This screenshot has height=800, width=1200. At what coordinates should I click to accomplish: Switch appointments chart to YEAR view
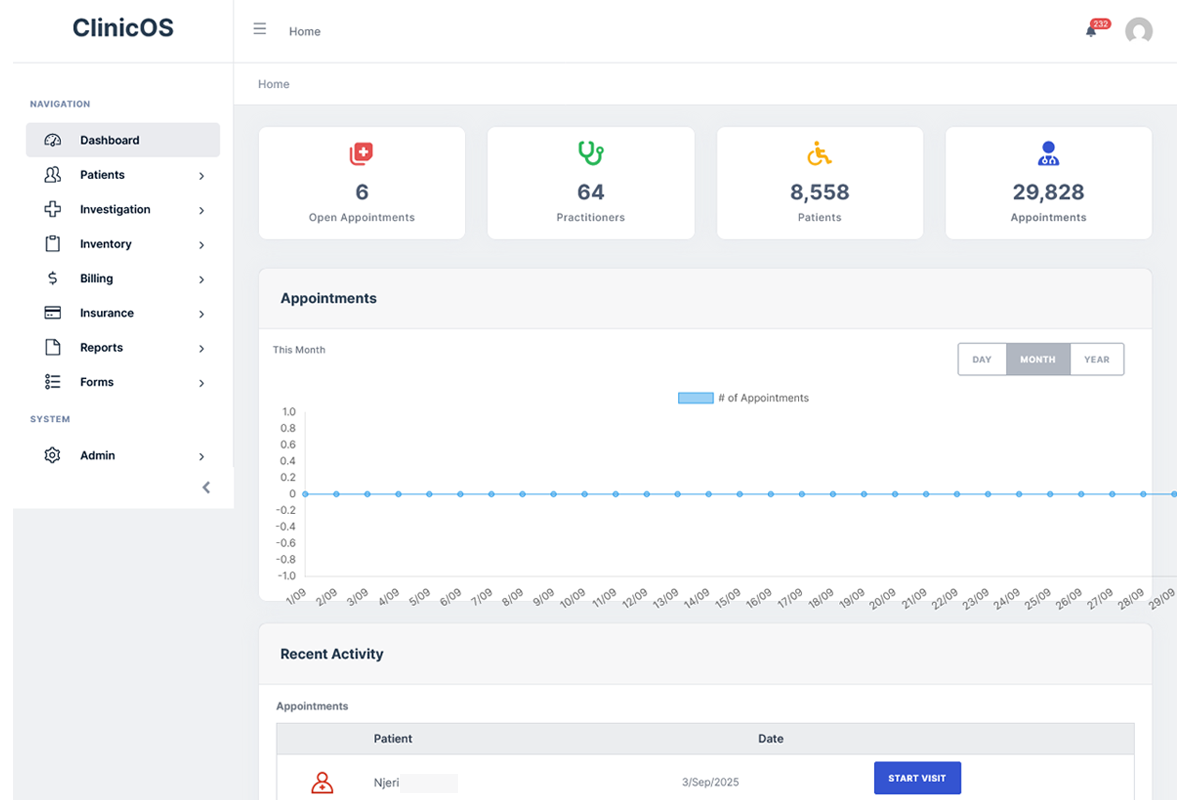(x=1096, y=359)
